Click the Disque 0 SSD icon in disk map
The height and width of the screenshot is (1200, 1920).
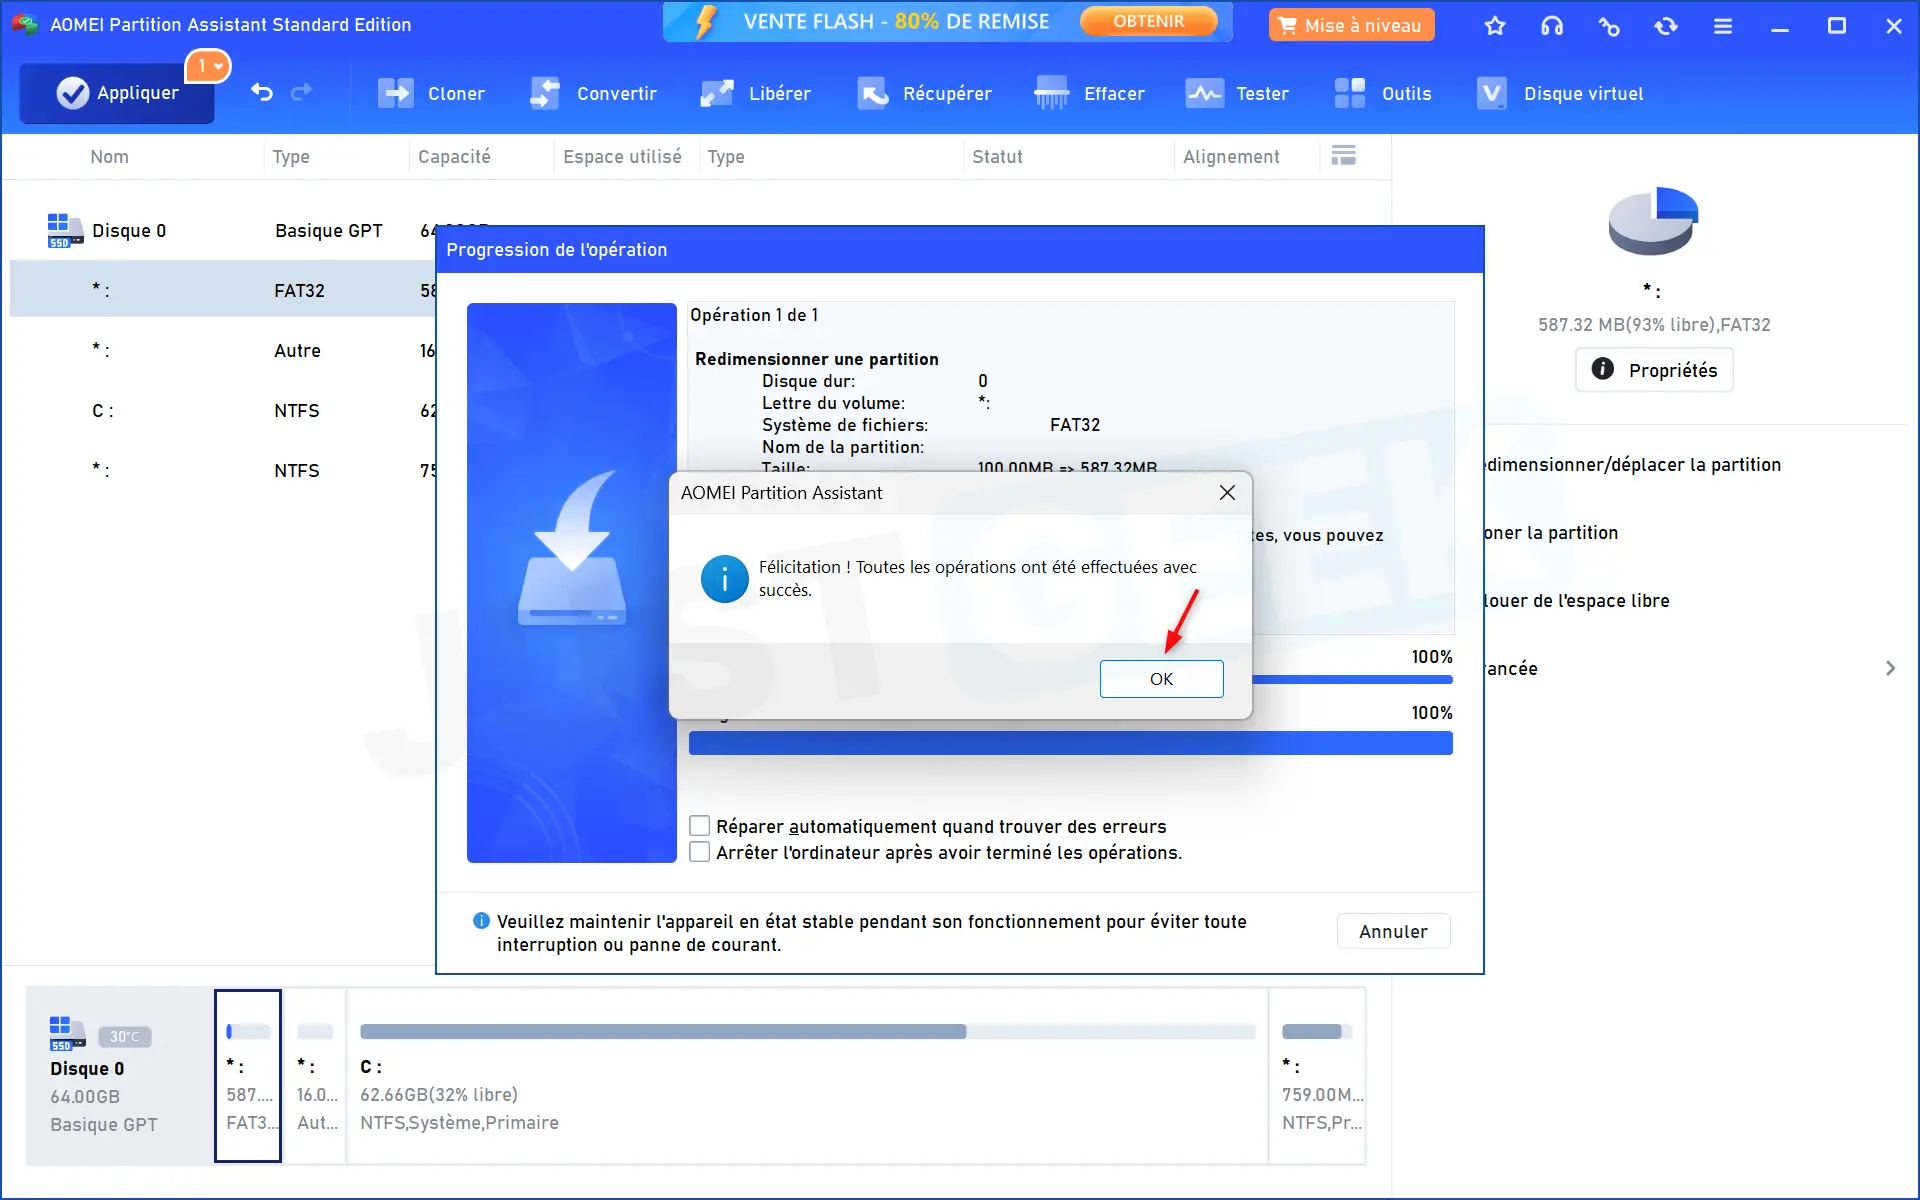pos(67,1033)
